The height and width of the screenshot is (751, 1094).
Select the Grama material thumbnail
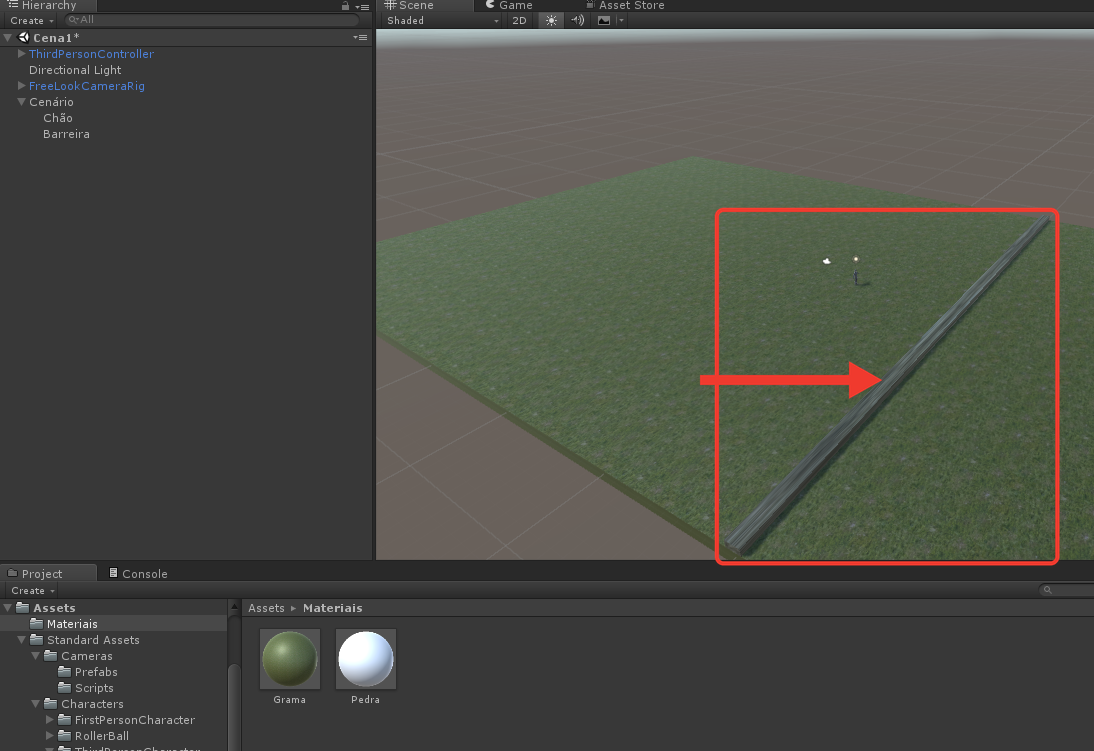tap(290, 659)
